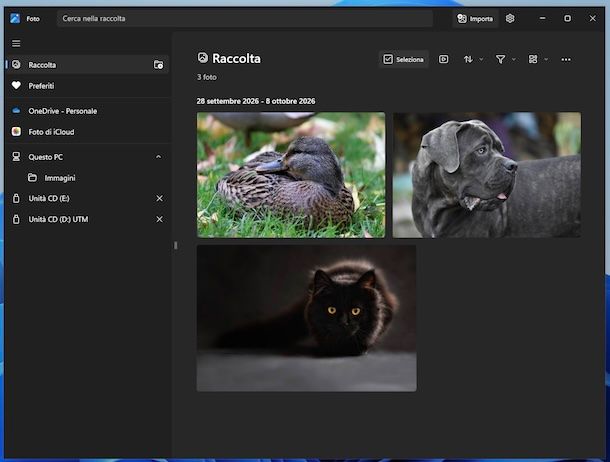
Task: Click the Foto app logo icon
Action: click(x=15, y=18)
